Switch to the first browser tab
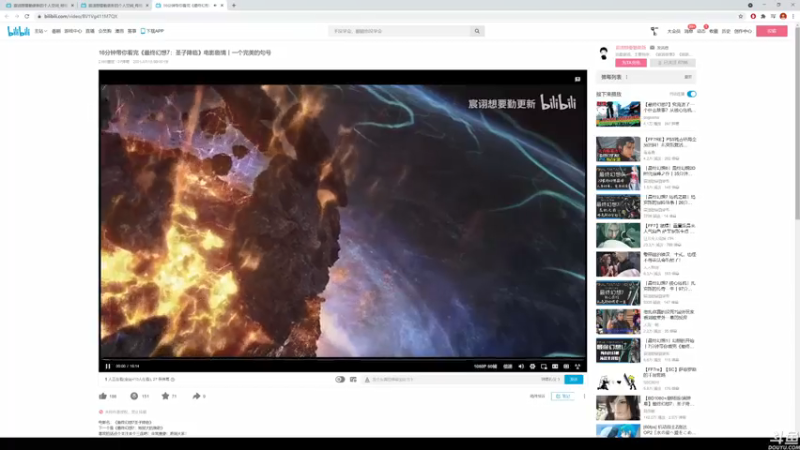This screenshot has height=450, width=800. click(40, 5)
